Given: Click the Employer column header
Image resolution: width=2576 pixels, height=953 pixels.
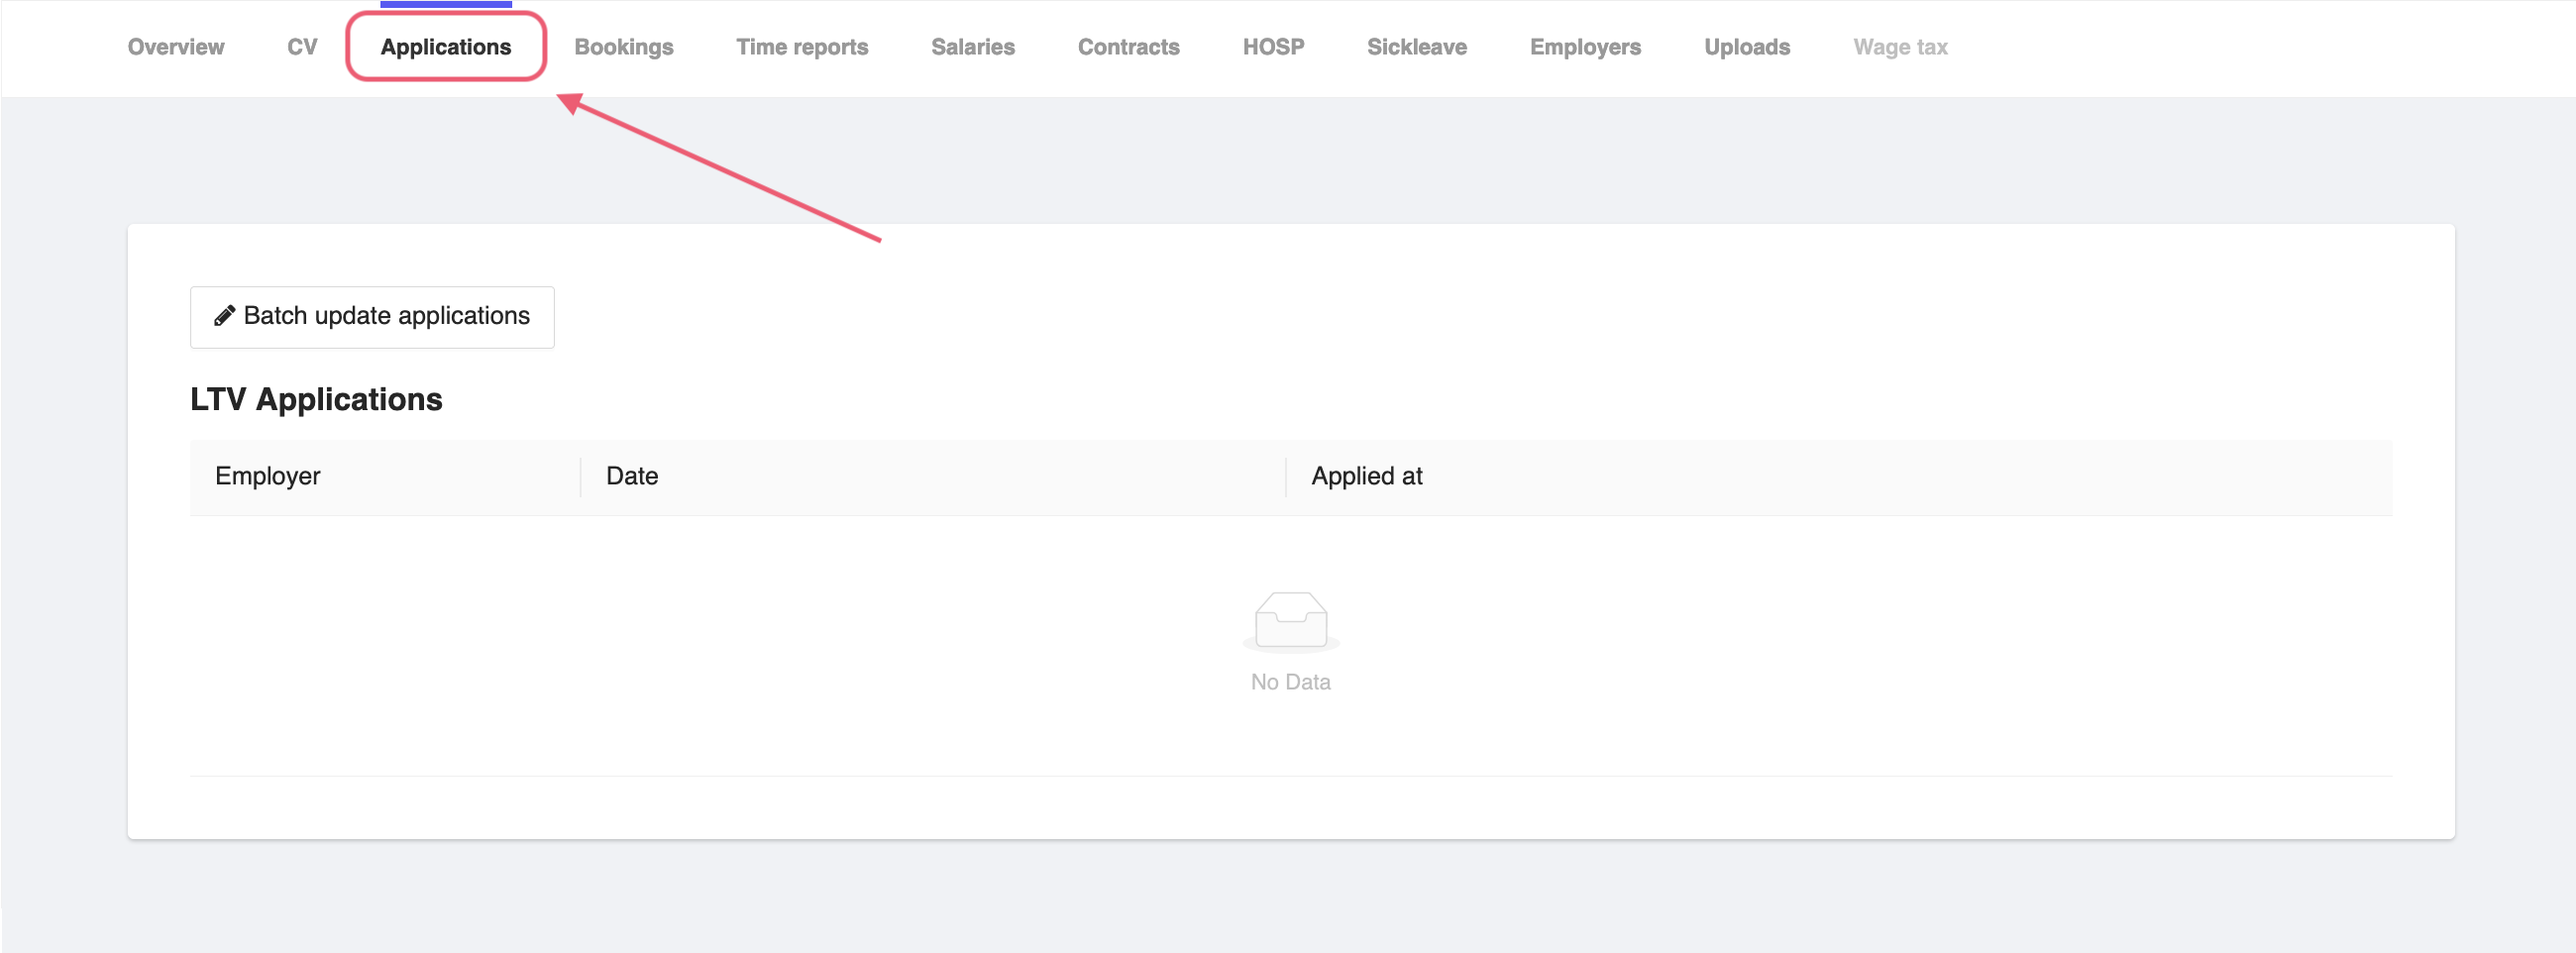Looking at the screenshot, I should (x=267, y=476).
